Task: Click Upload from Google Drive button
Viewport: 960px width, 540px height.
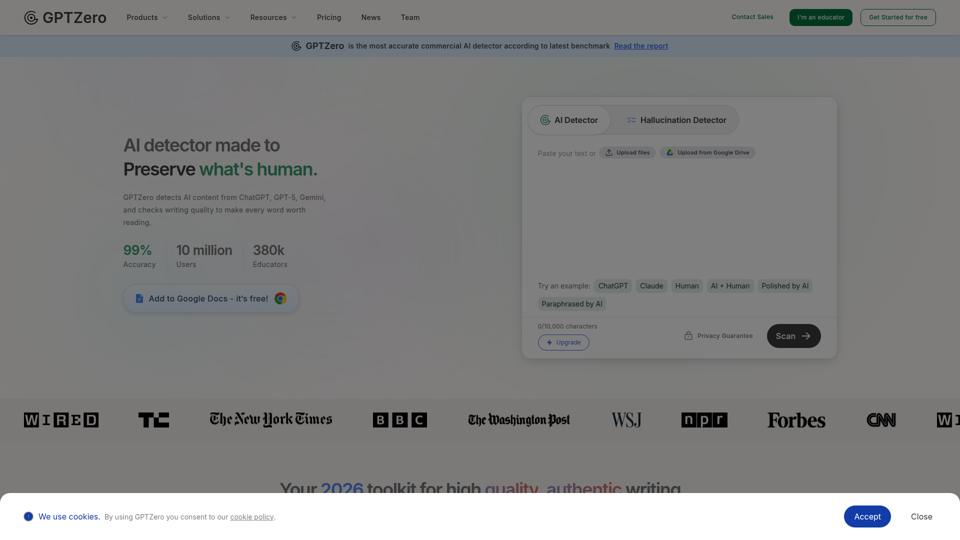Action: click(708, 152)
